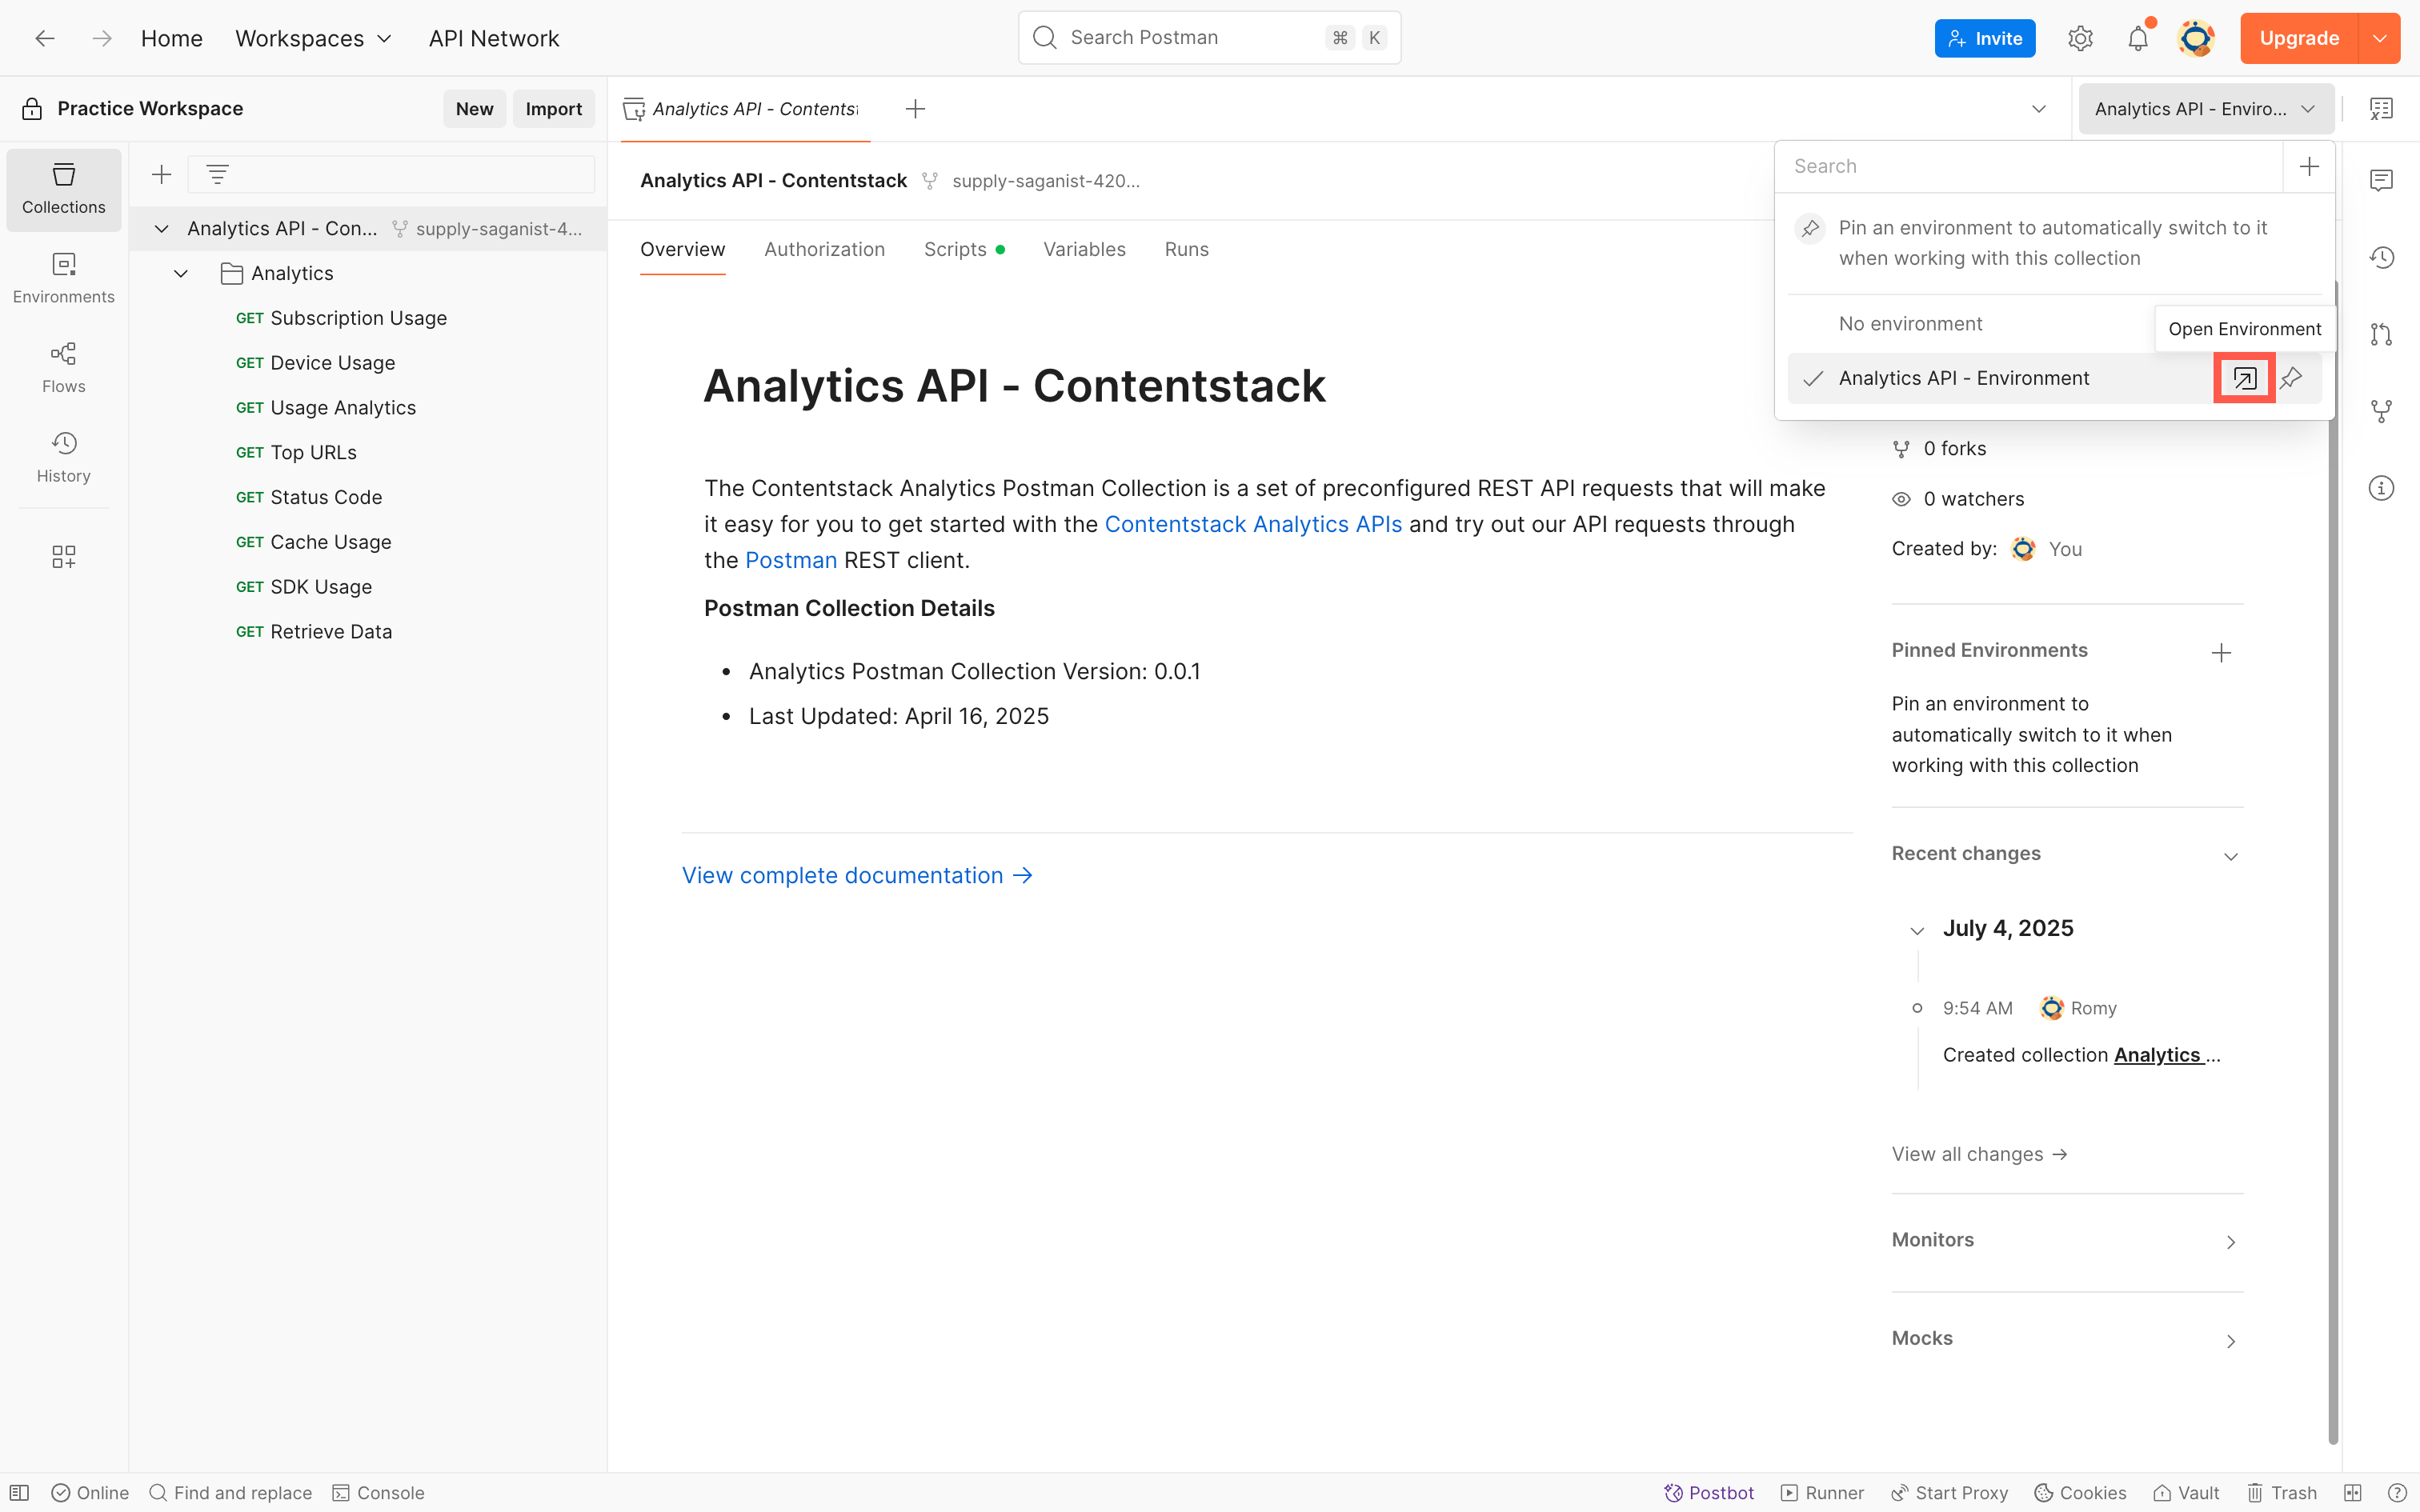Click Open Environment icon for Analytics API - Environment

pos(2244,378)
